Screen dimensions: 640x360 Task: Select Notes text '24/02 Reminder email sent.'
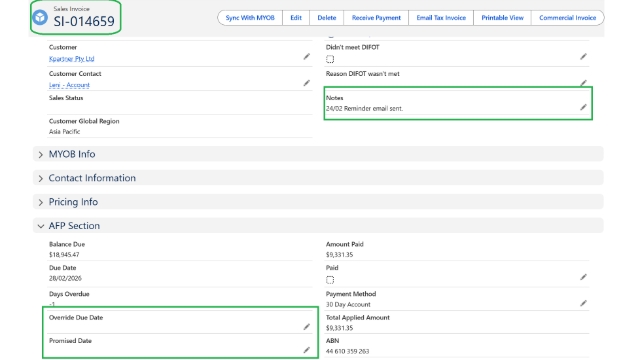pyautogui.click(x=364, y=109)
